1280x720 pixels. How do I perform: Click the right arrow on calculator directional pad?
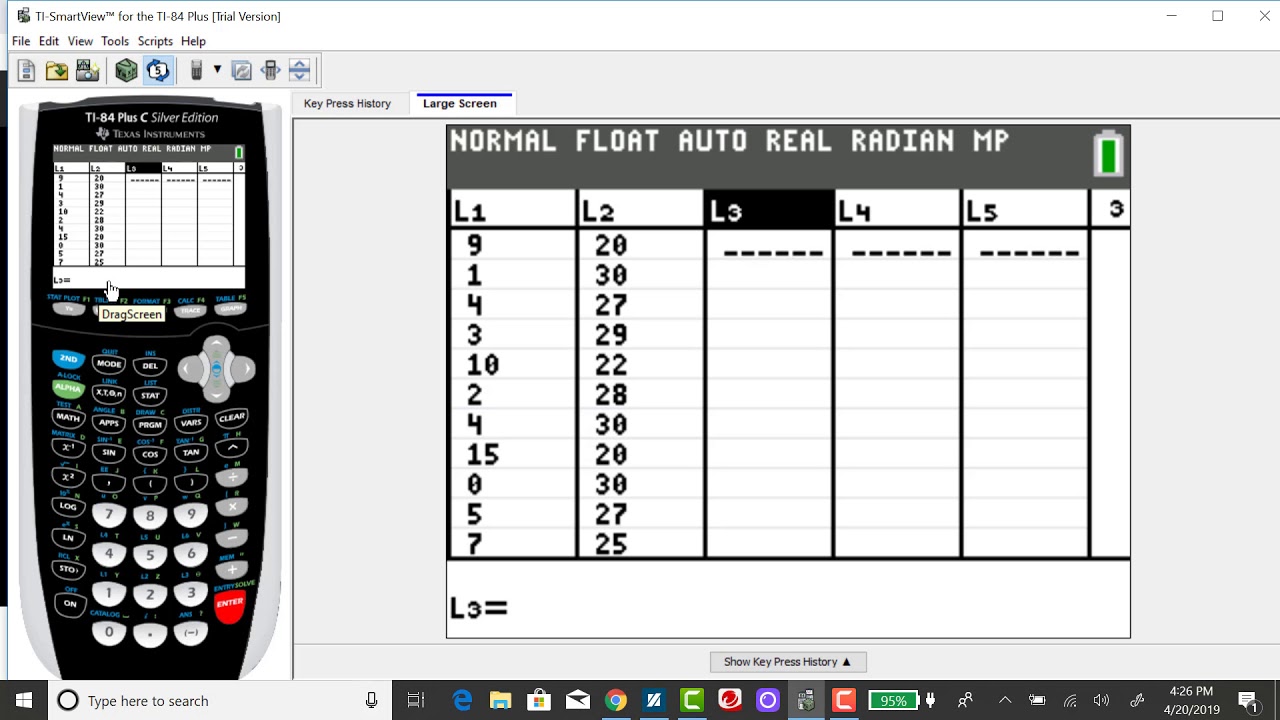[x=244, y=369]
